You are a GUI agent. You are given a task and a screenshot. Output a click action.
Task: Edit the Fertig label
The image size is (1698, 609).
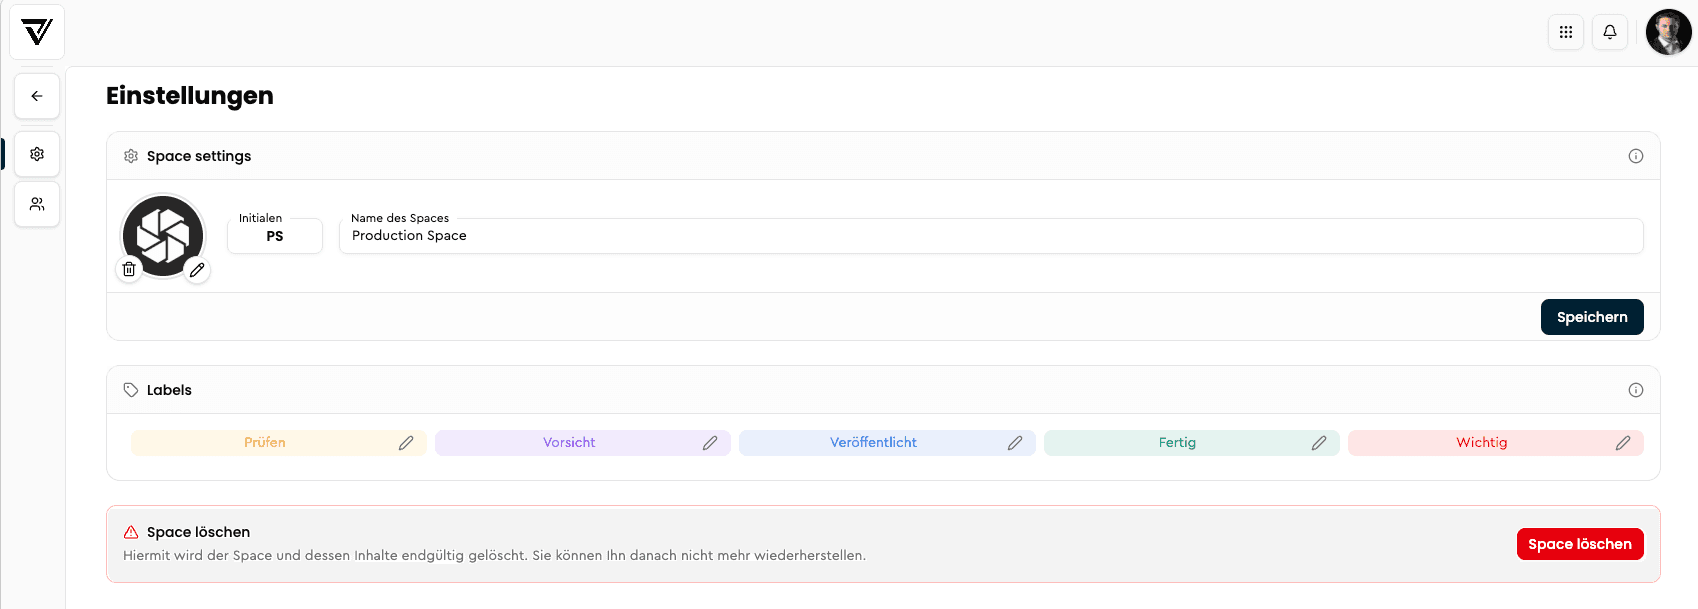1319,443
